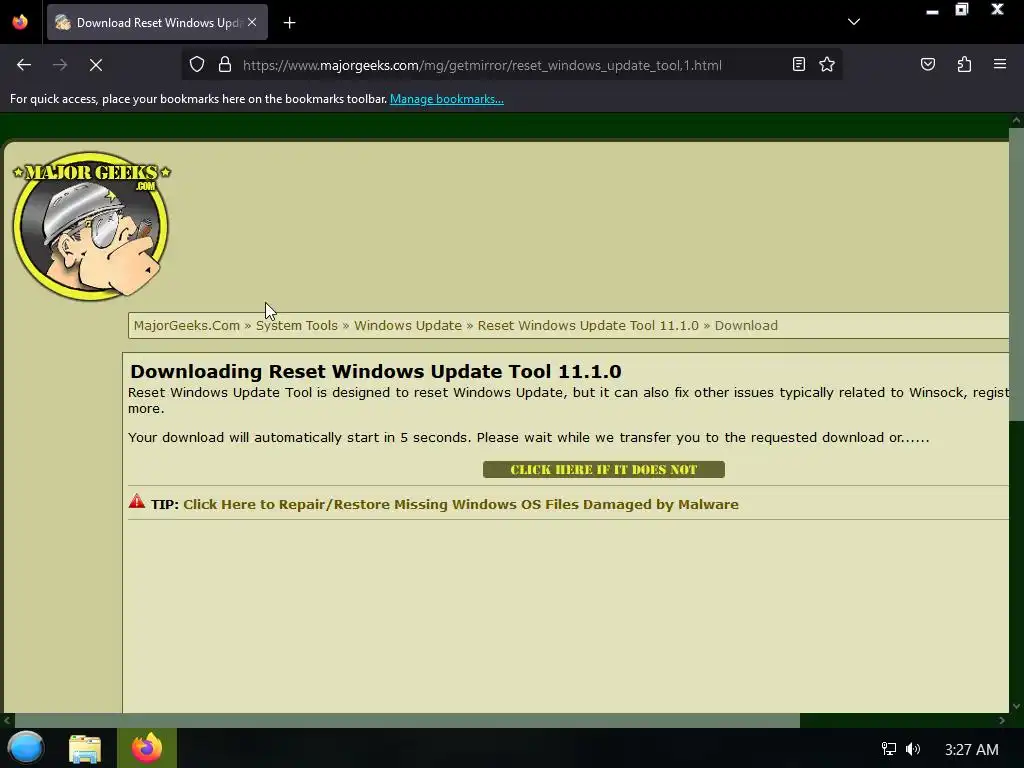The height and width of the screenshot is (768, 1024).
Task: Click the scroll right arrow
Action: pyautogui.click(x=1002, y=720)
